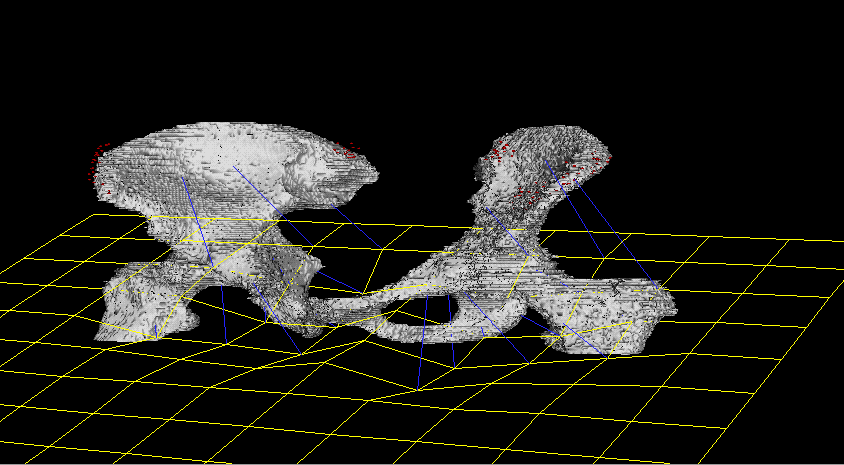
Task: Pick red marker points on left ilium's outer edge
Action: click(x=97, y=163)
